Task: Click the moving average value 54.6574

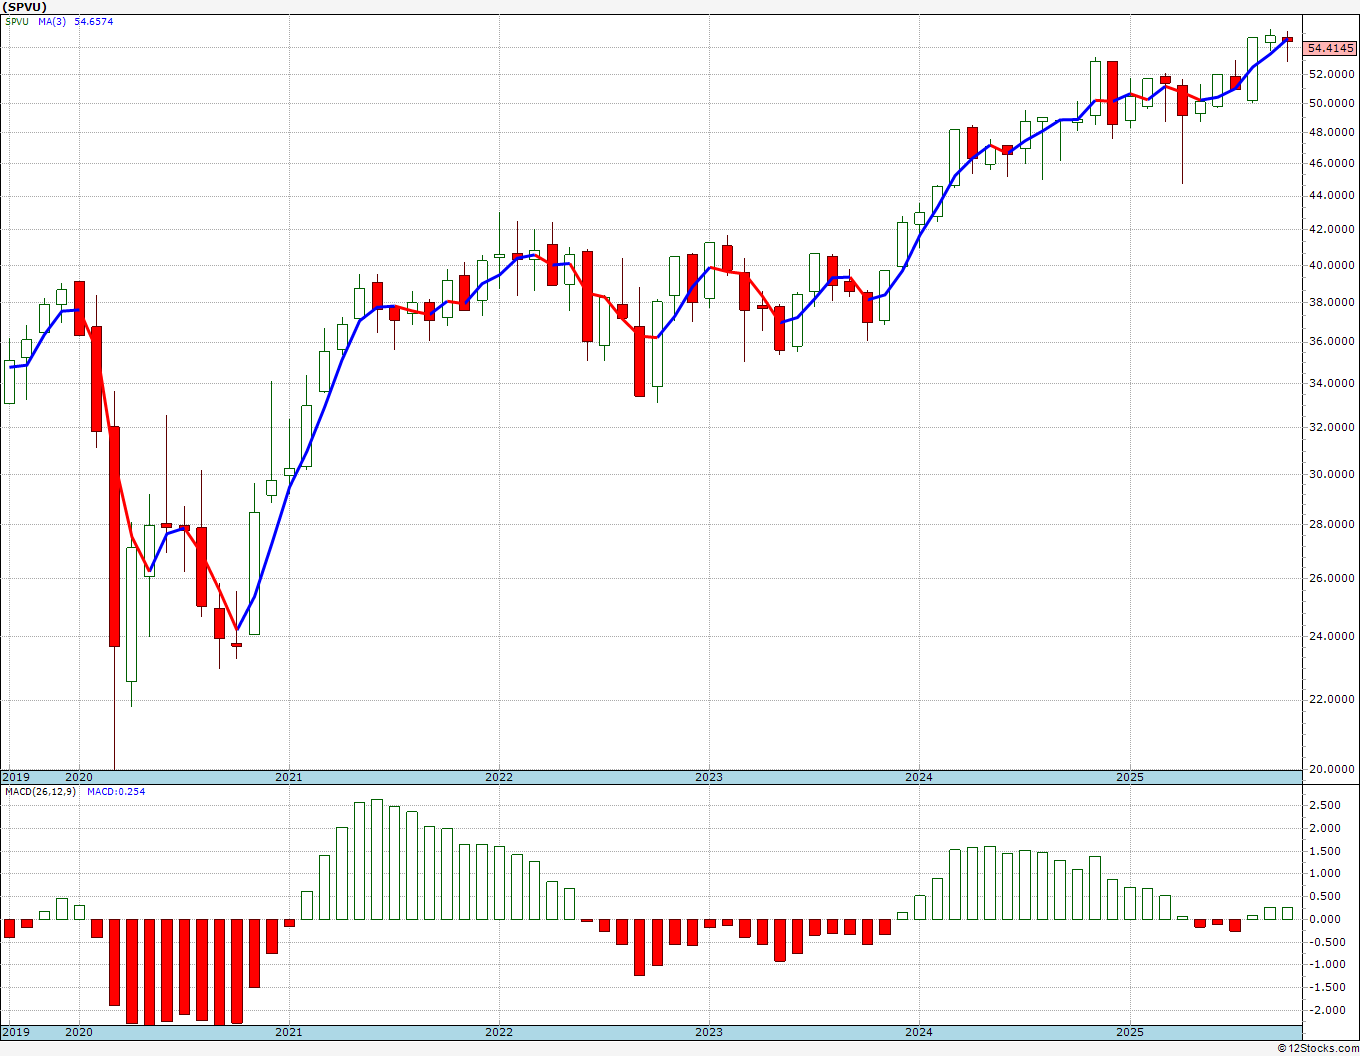Action: coord(94,21)
